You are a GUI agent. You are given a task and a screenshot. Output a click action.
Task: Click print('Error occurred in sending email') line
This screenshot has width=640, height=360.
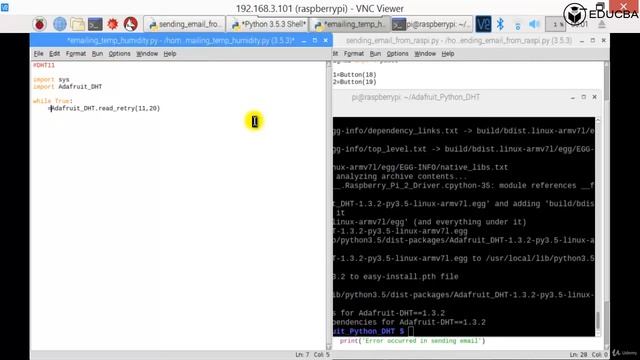pyautogui.click(x=412, y=341)
